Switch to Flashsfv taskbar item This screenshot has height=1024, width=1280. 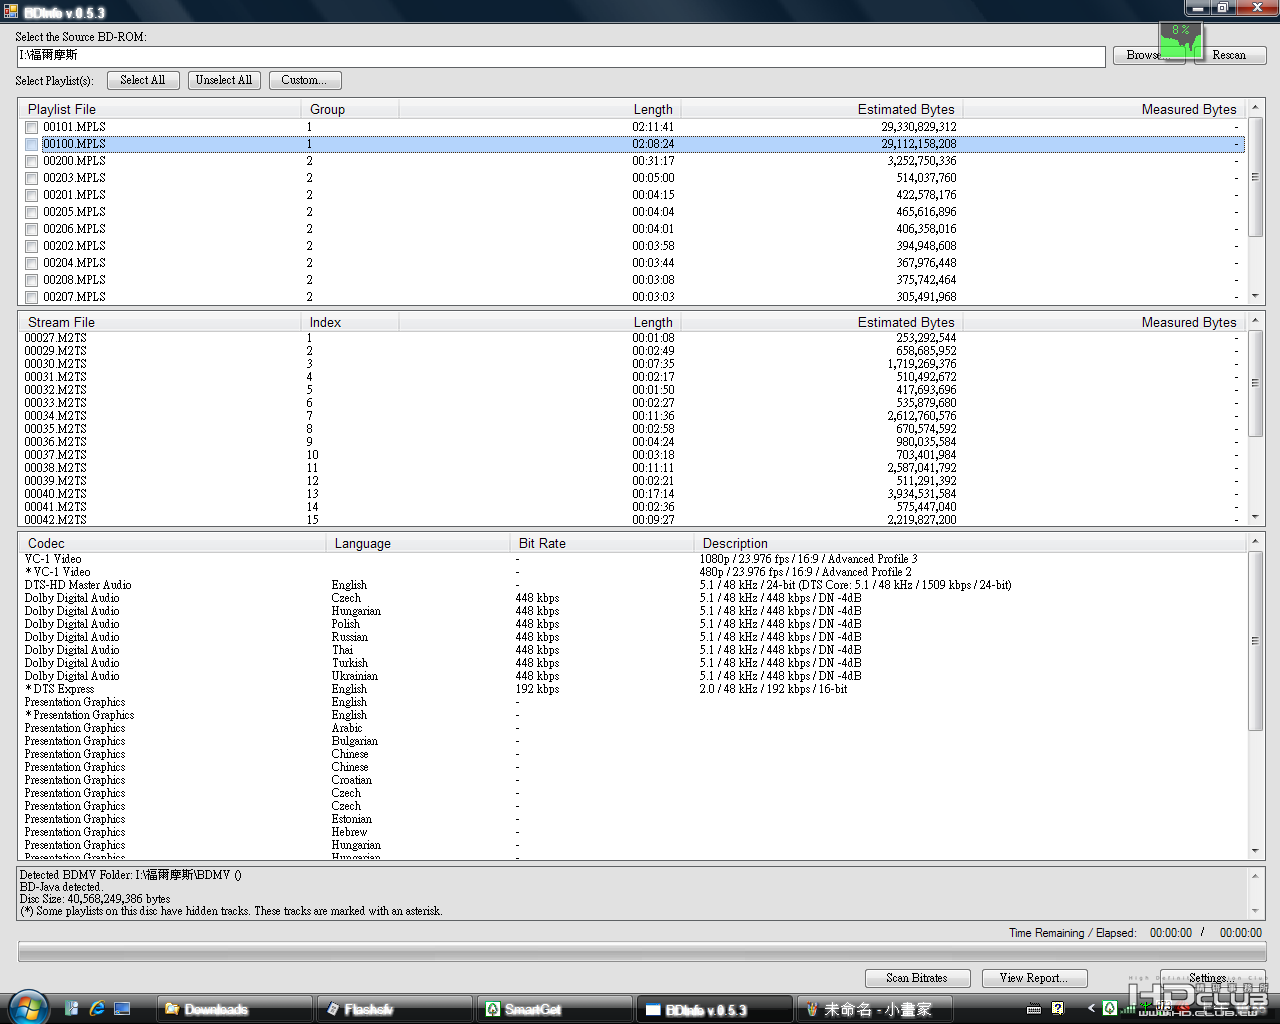[x=394, y=1009]
